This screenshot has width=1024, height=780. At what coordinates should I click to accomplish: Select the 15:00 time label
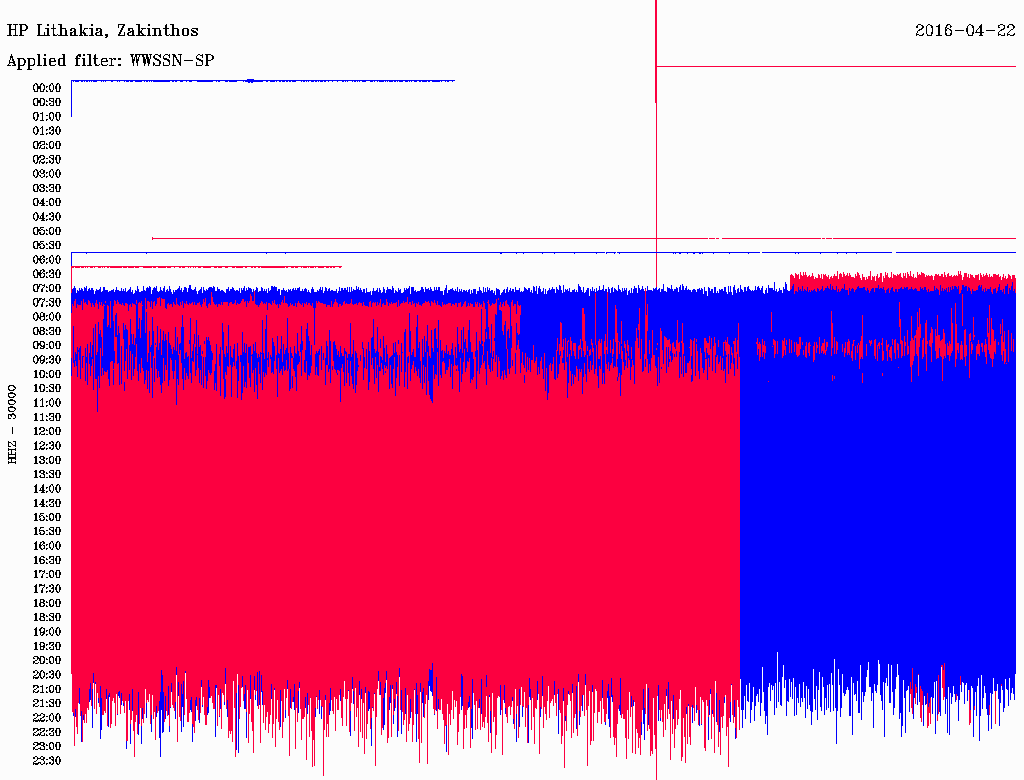pos(47,517)
